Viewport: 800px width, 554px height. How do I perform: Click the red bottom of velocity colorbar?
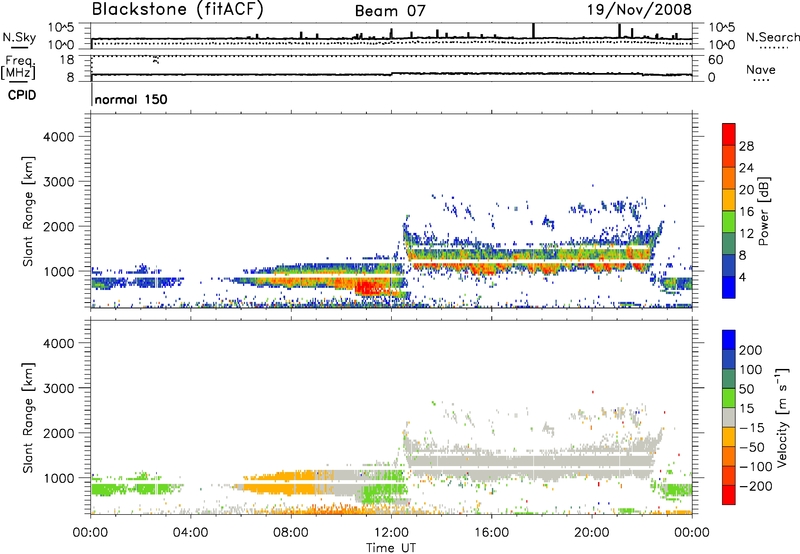[x=729, y=495]
